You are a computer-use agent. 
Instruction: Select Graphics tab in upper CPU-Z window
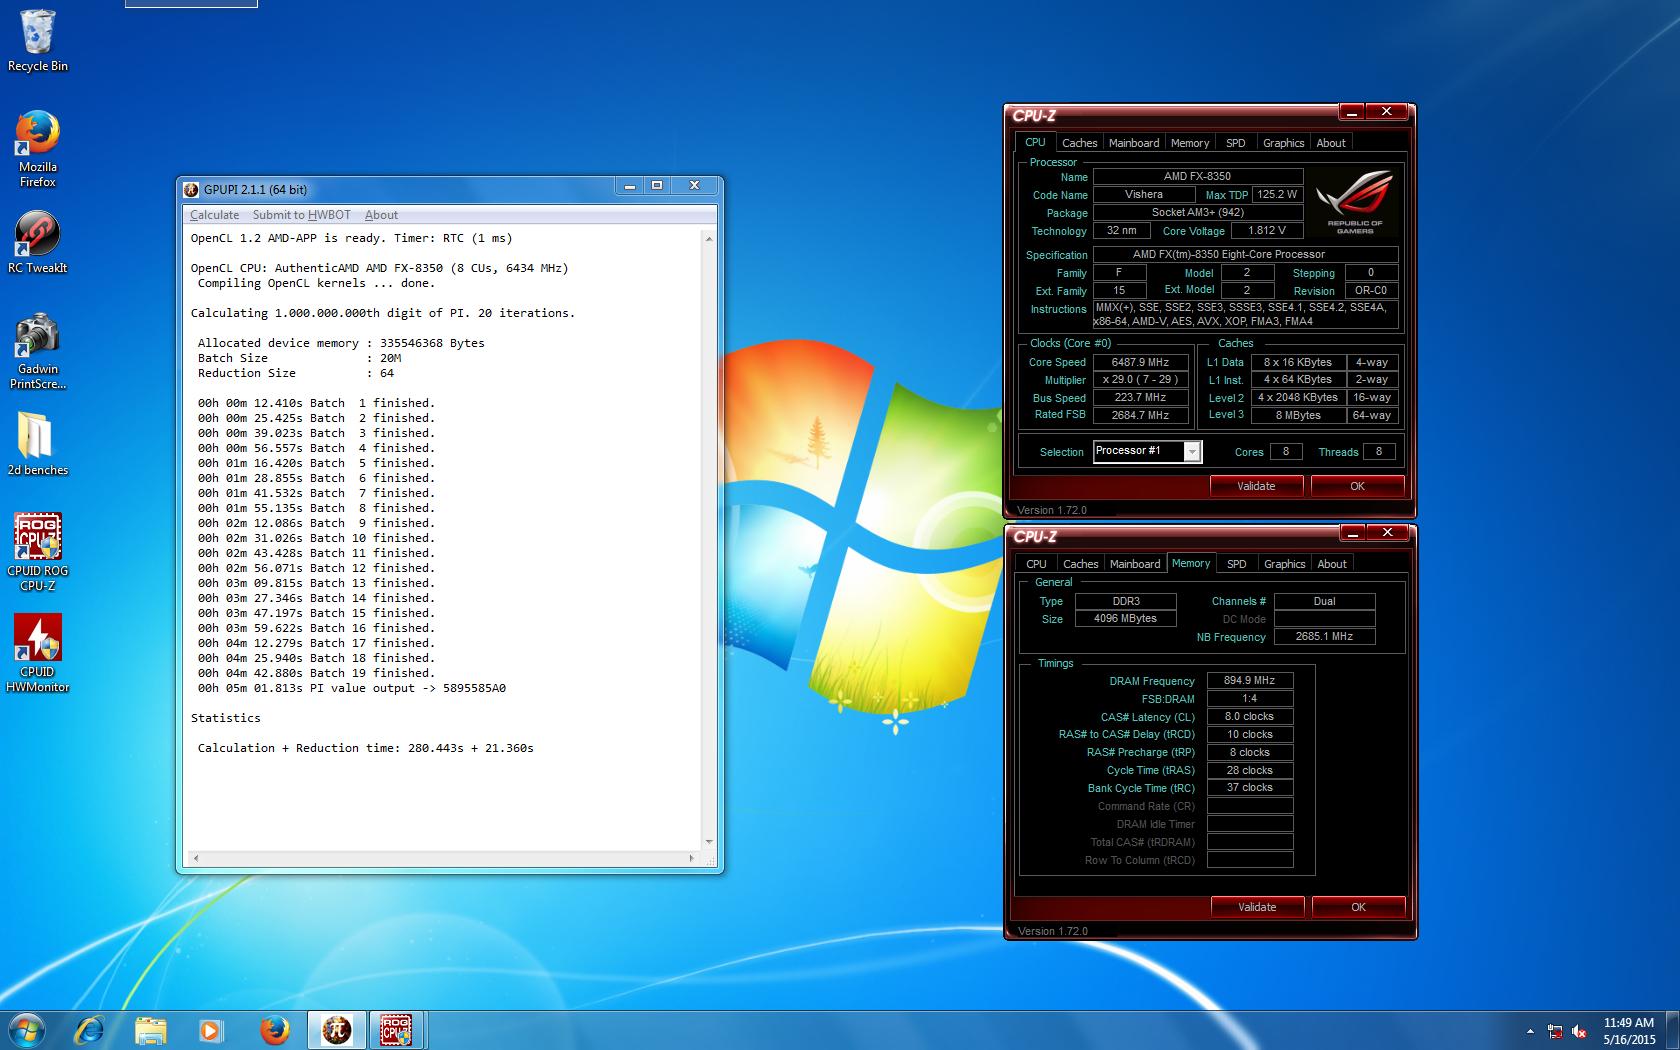(1283, 143)
